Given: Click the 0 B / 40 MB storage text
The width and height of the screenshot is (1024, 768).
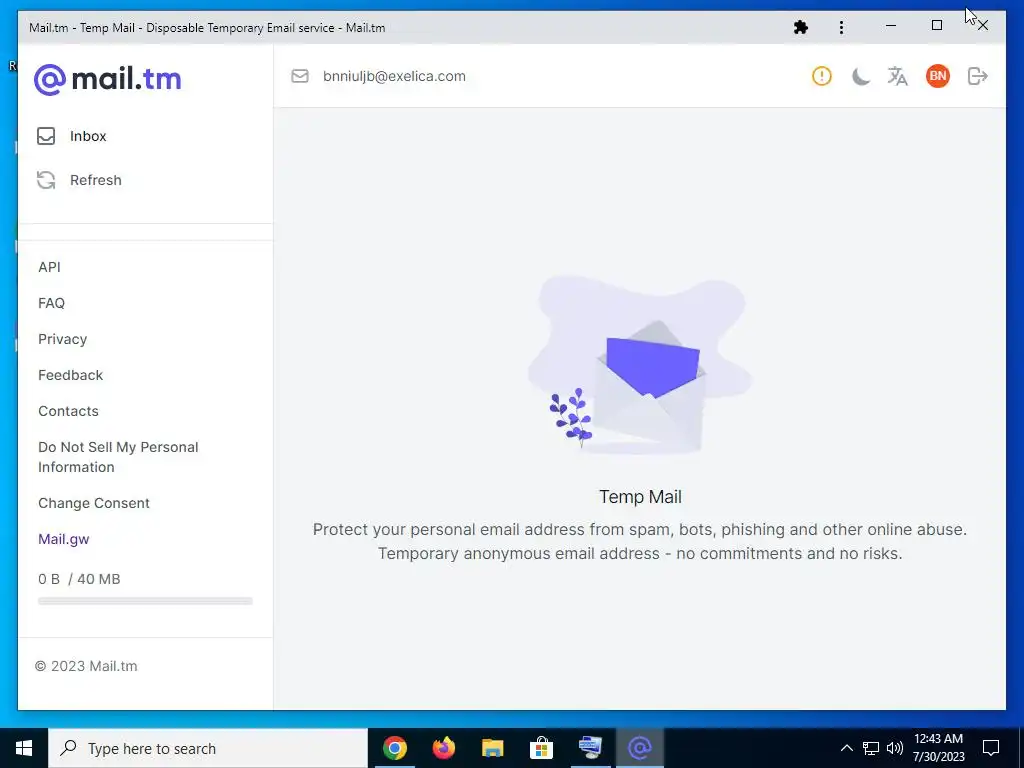Looking at the screenshot, I should click(x=79, y=579).
